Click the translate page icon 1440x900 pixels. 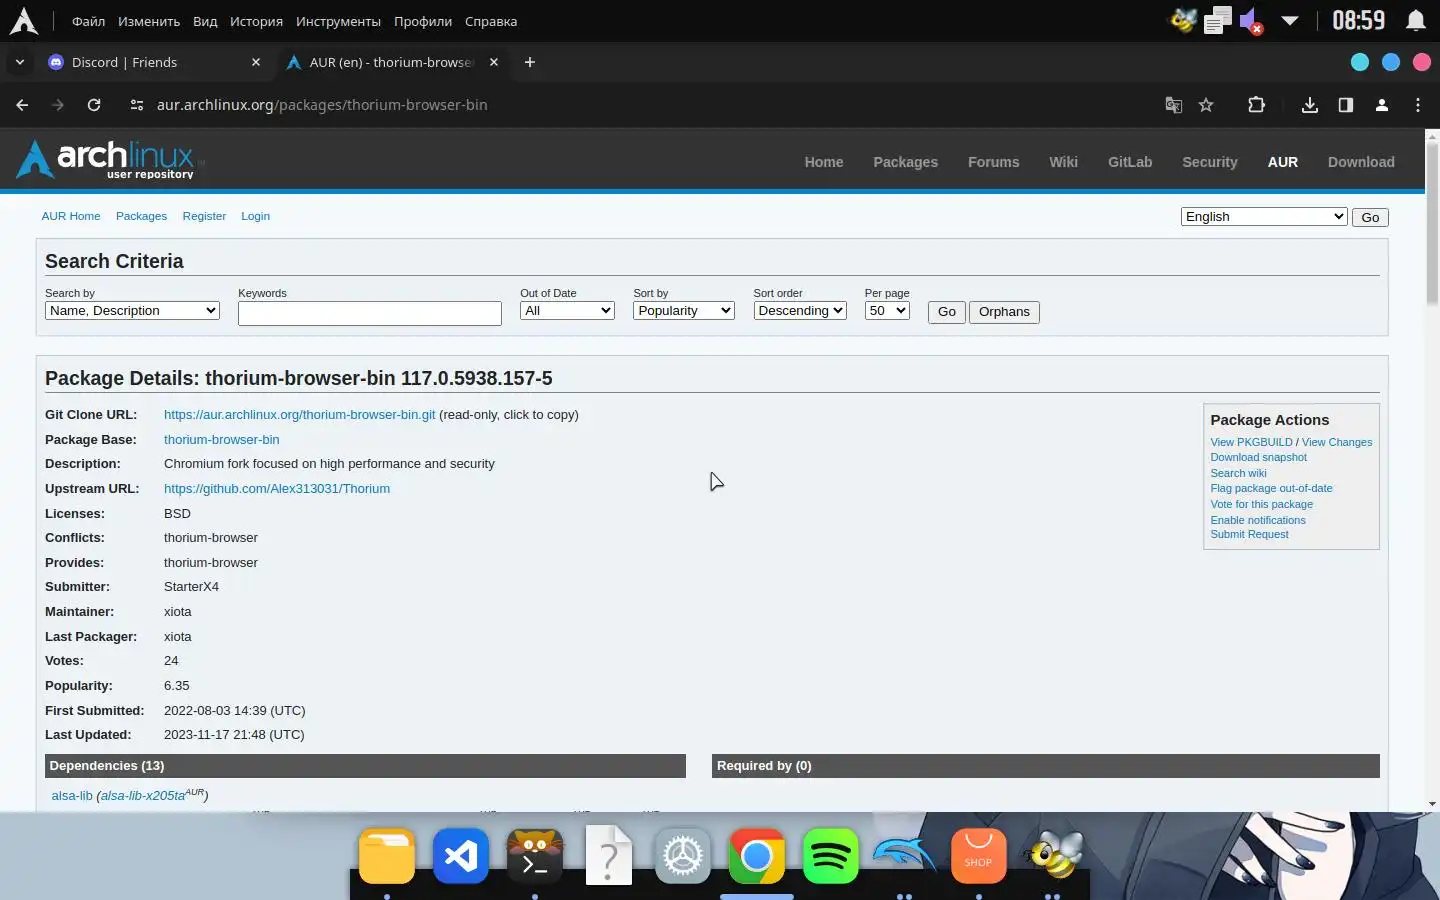tap(1174, 105)
